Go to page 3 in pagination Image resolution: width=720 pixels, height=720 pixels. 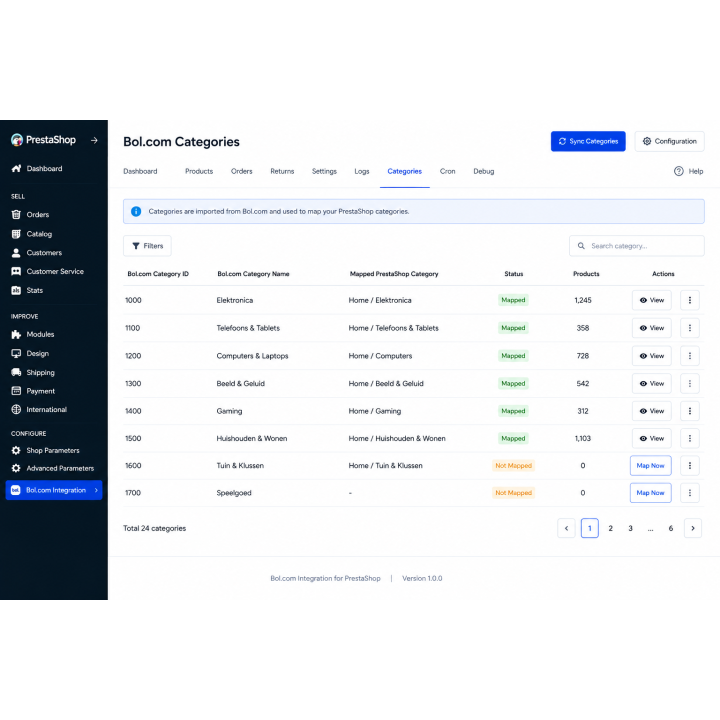630,528
